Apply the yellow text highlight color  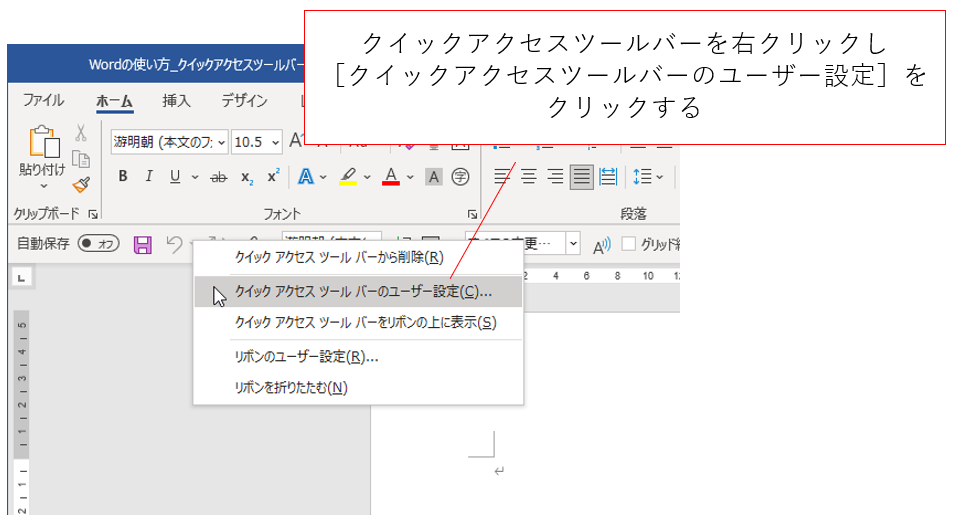(x=348, y=177)
